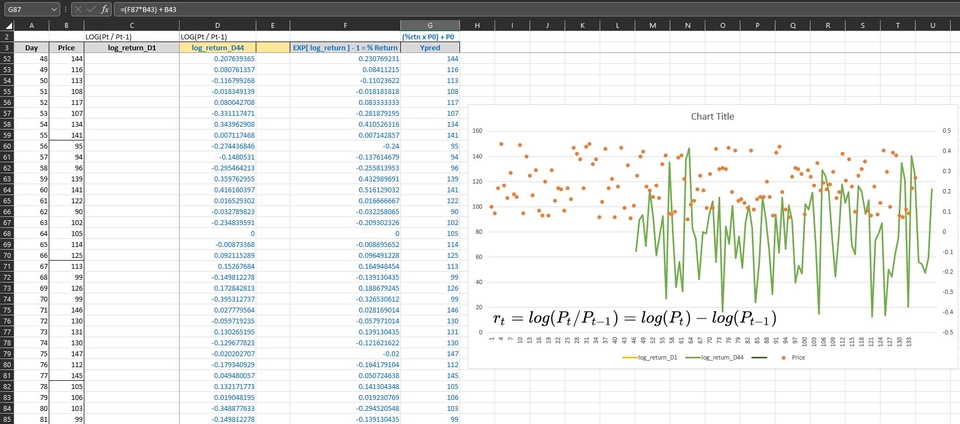Click the log_return_D1 header cell
This screenshot has width=960, height=424.
[132, 48]
